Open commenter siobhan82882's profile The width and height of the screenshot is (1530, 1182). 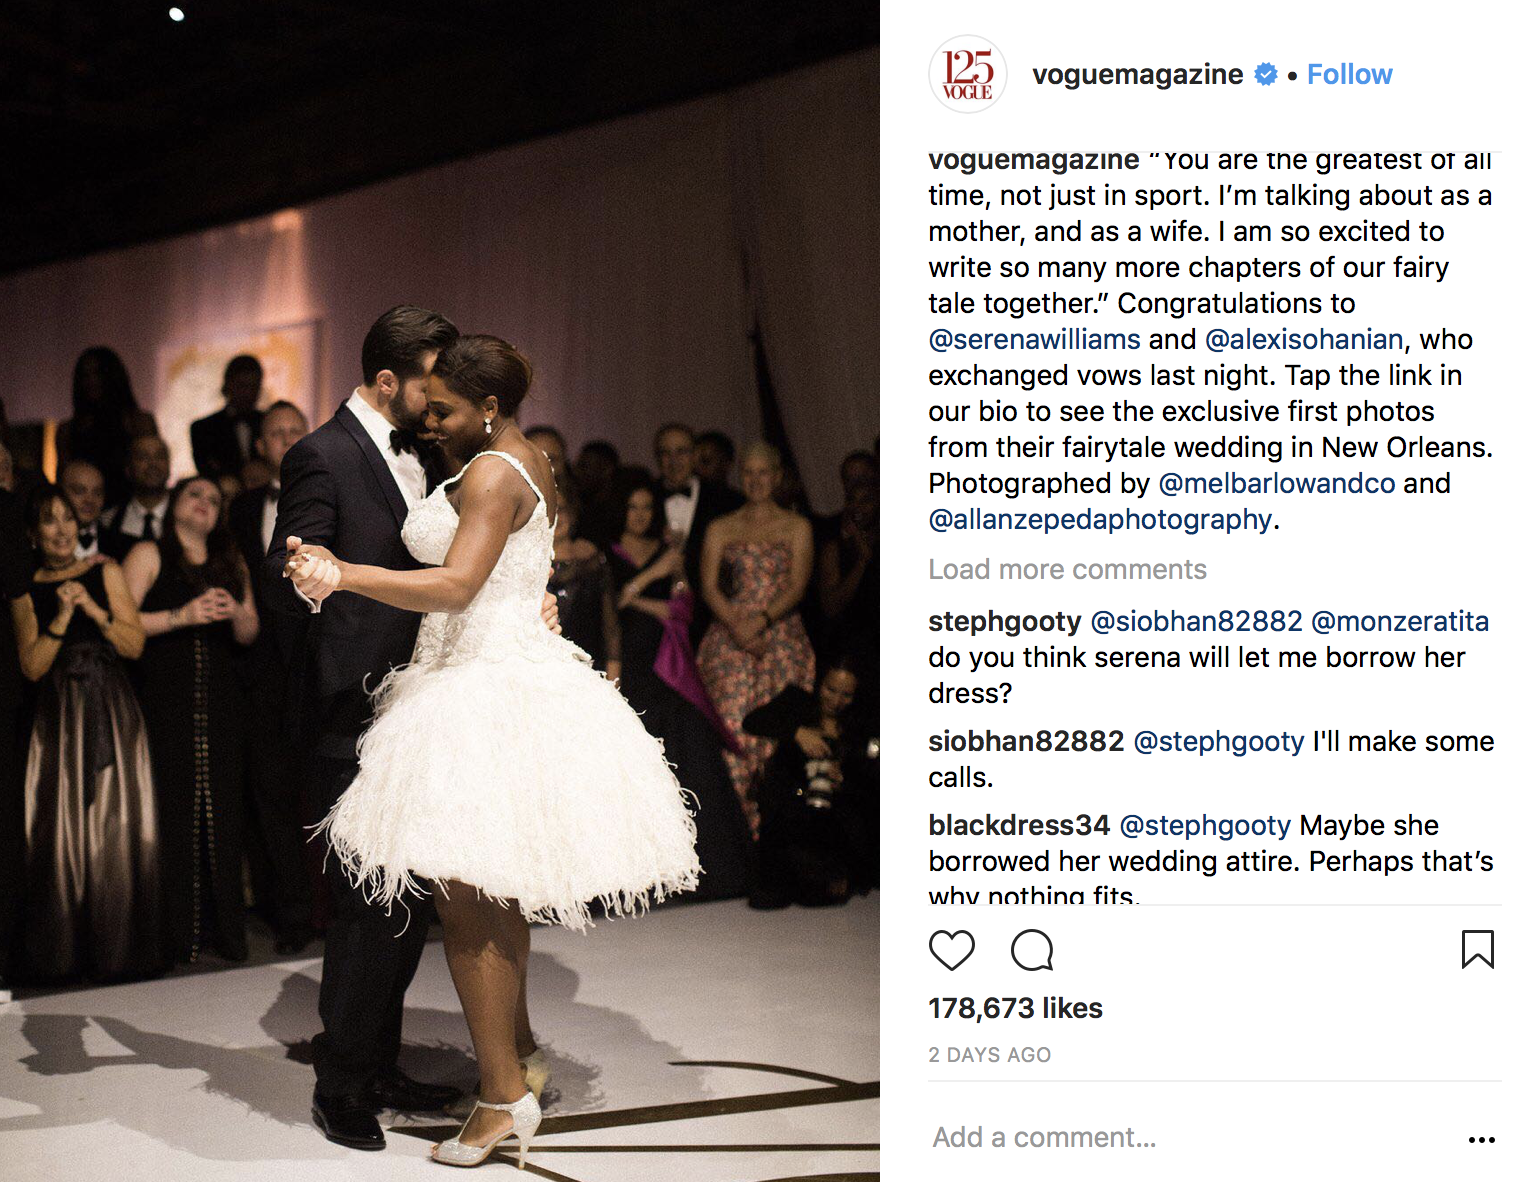point(1026,741)
